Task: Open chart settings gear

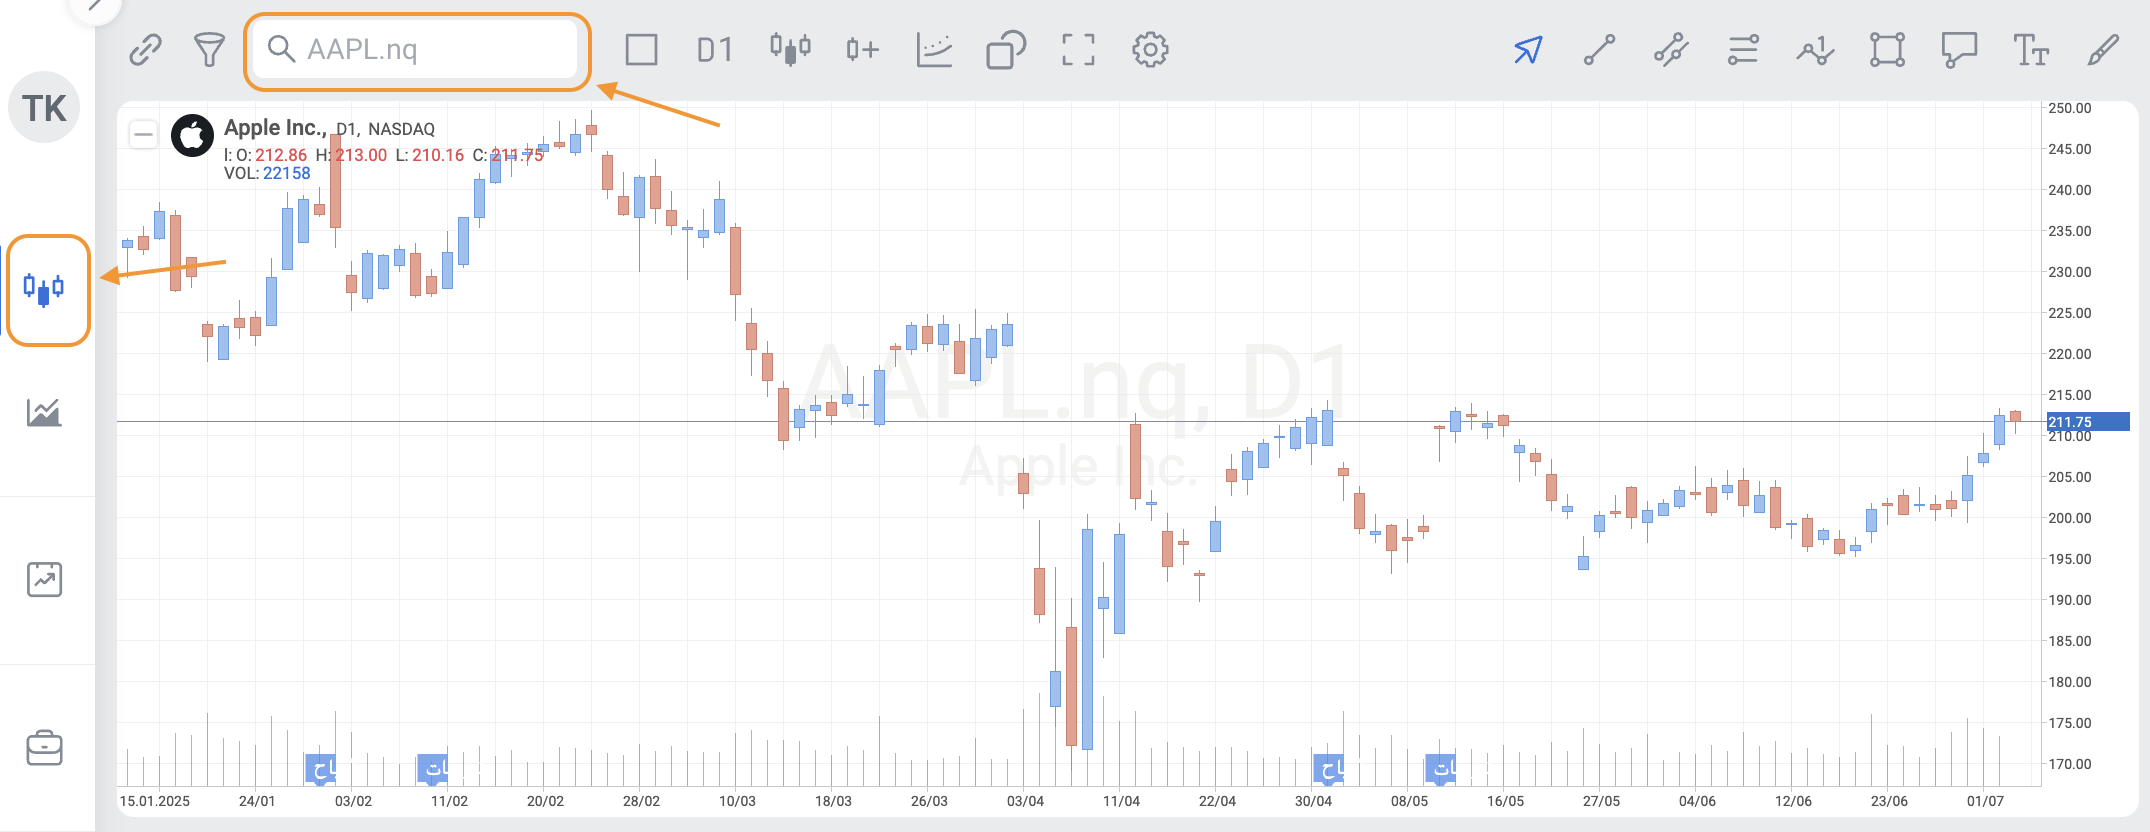Action: coord(1150,49)
